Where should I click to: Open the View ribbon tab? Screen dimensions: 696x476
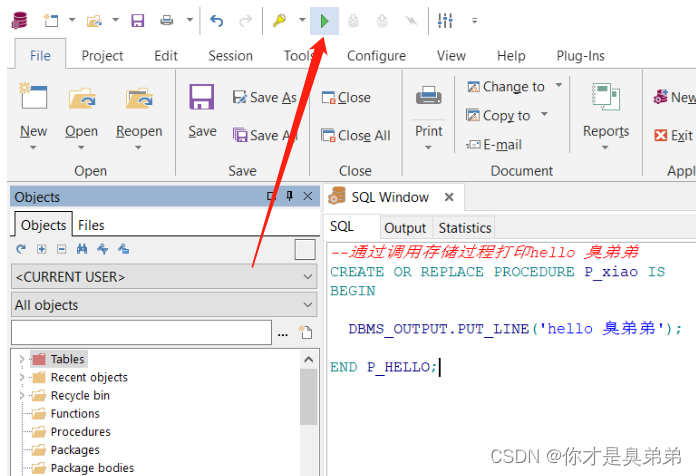451,56
